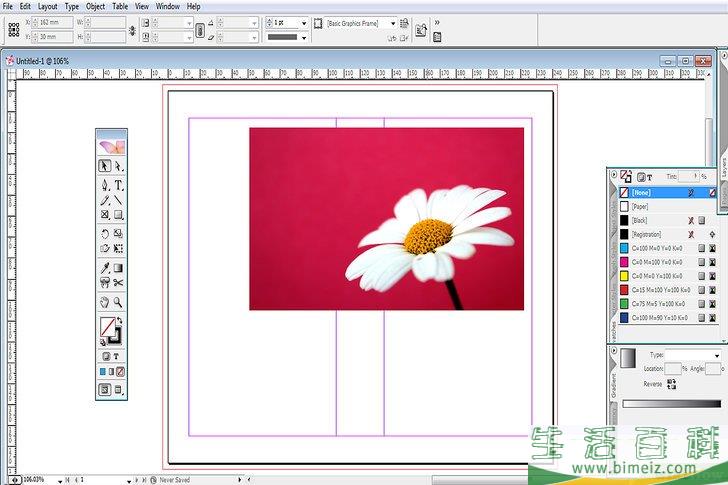Select the Line tool

pyautogui.click(x=118, y=200)
